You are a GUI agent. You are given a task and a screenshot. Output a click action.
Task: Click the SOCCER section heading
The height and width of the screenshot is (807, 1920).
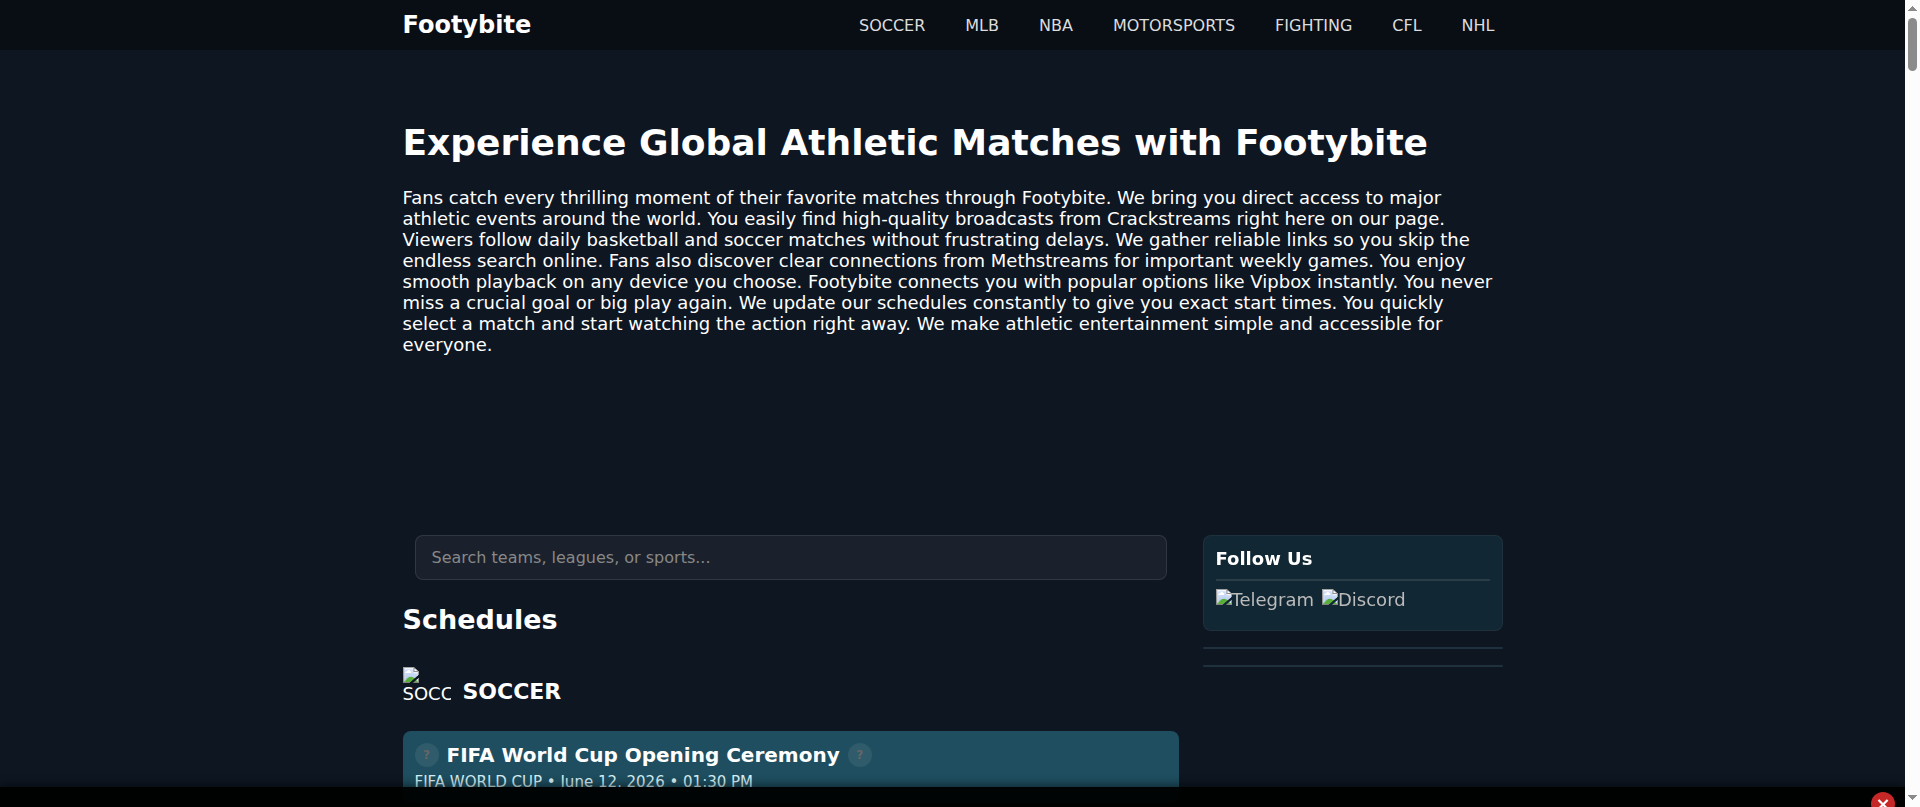click(511, 691)
